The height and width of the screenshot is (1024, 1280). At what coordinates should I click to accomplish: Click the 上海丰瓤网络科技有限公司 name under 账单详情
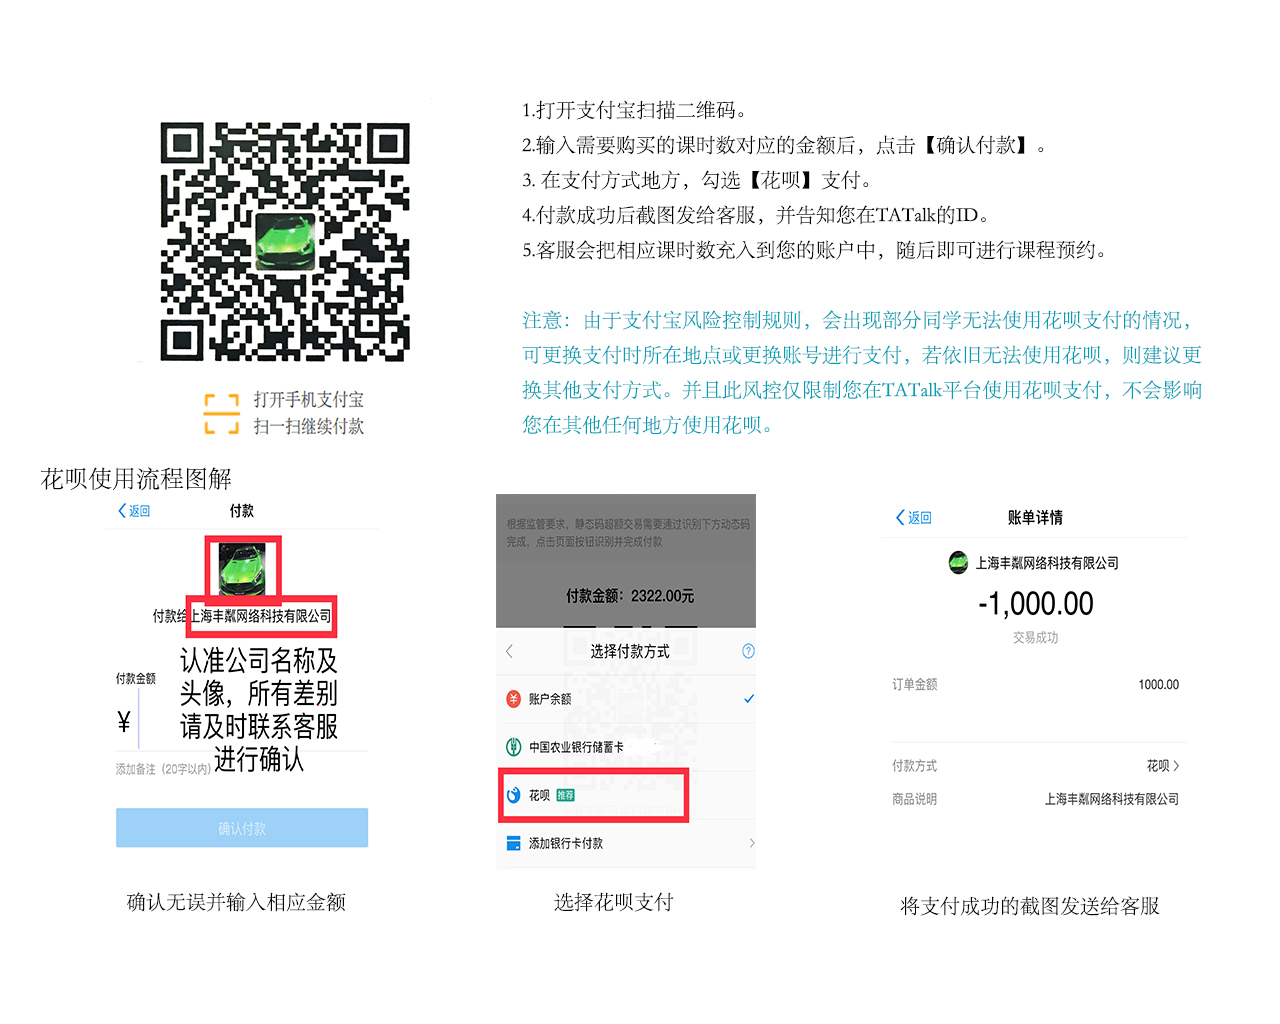tap(1047, 563)
